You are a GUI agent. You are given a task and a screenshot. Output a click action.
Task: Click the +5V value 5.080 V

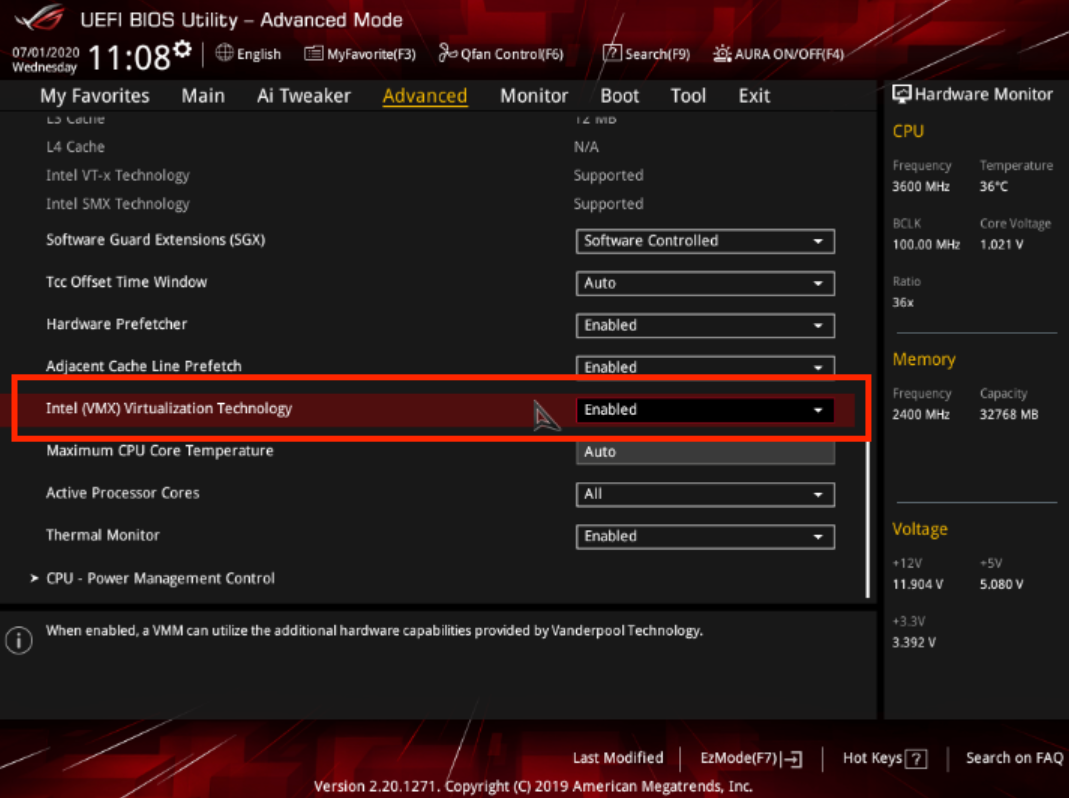click(1002, 585)
